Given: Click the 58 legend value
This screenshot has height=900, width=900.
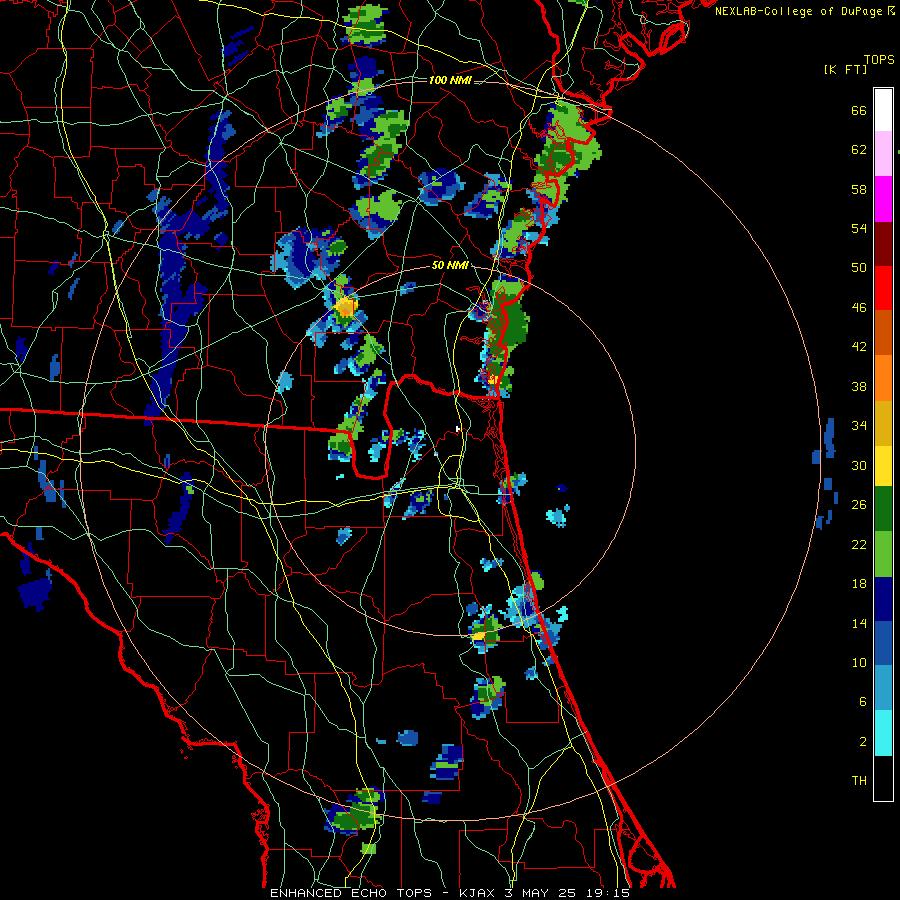Looking at the screenshot, I should coord(859,189).
